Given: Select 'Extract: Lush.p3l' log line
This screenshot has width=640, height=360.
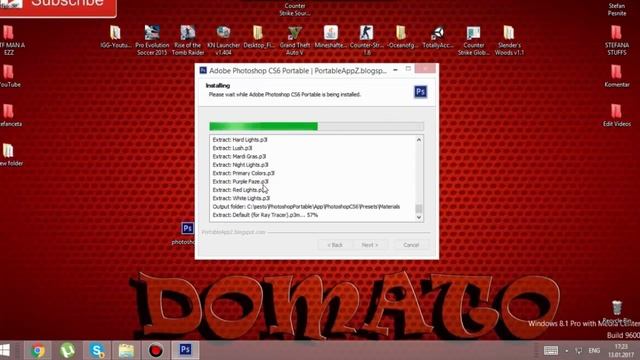Looking at the screenshot, I should point(232,148).
